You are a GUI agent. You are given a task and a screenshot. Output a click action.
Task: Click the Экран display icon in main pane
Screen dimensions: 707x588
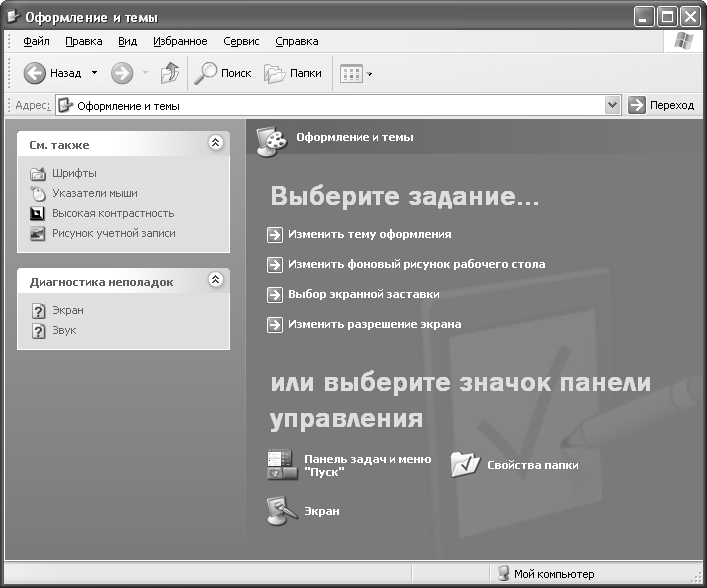(282, 511)
